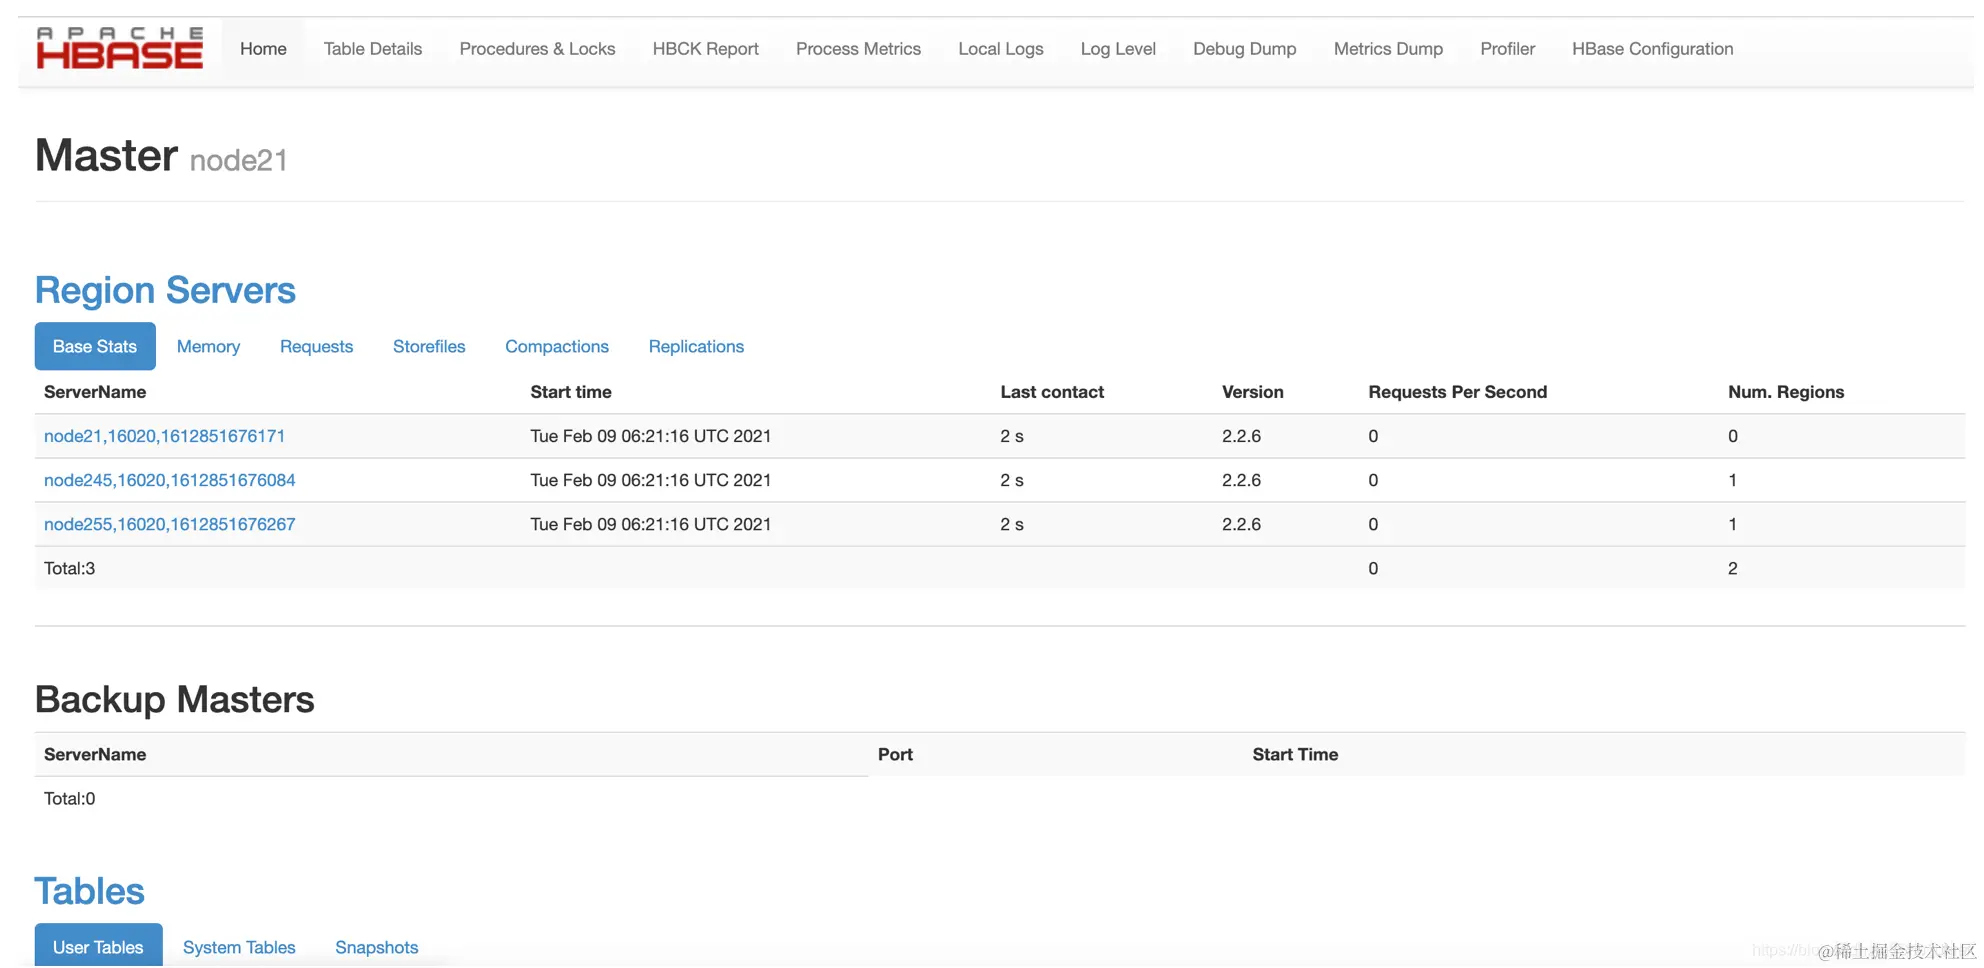The image size is (1984, 968).
Task: Click the start time in node21's row
Action: [651, 436]
